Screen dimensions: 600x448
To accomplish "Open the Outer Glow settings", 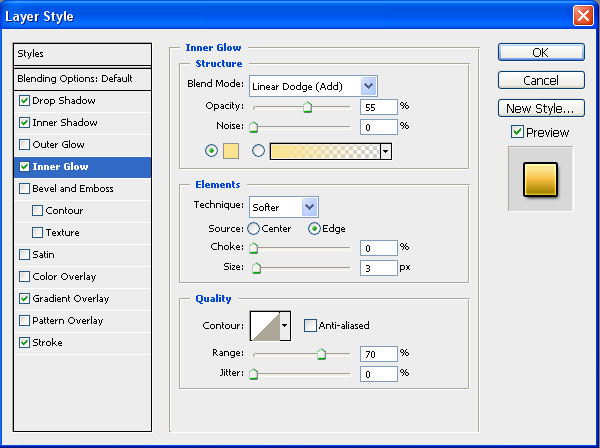I will pos(59,145).
